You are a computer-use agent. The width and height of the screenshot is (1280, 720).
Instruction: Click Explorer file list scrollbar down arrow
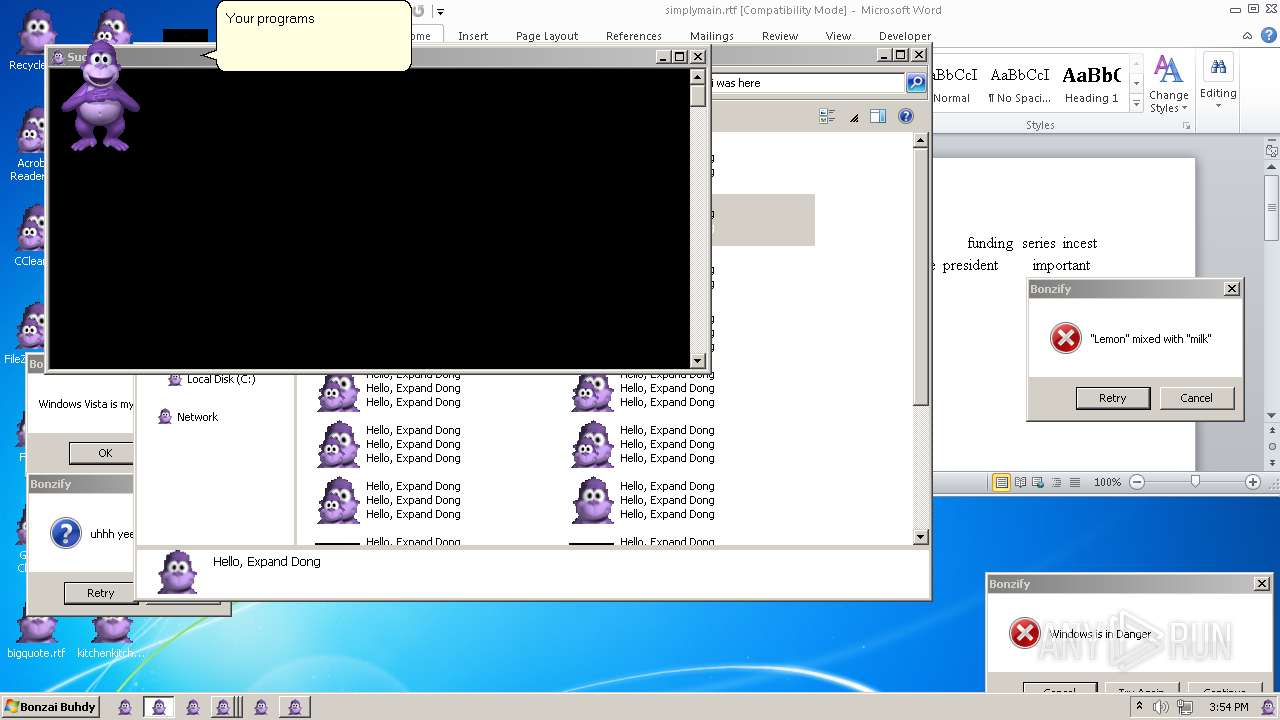[921, 537]
